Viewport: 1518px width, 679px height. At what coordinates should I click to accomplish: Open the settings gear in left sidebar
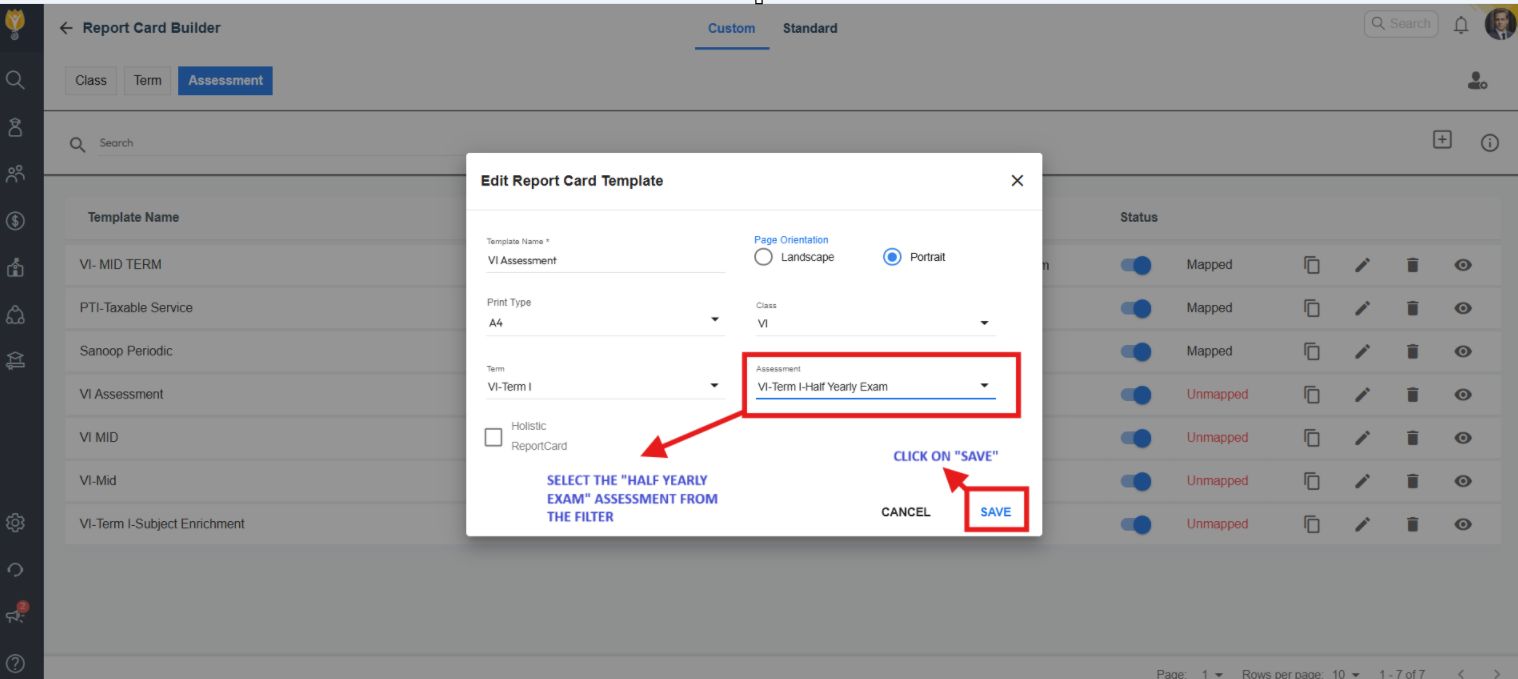point(15,522)
